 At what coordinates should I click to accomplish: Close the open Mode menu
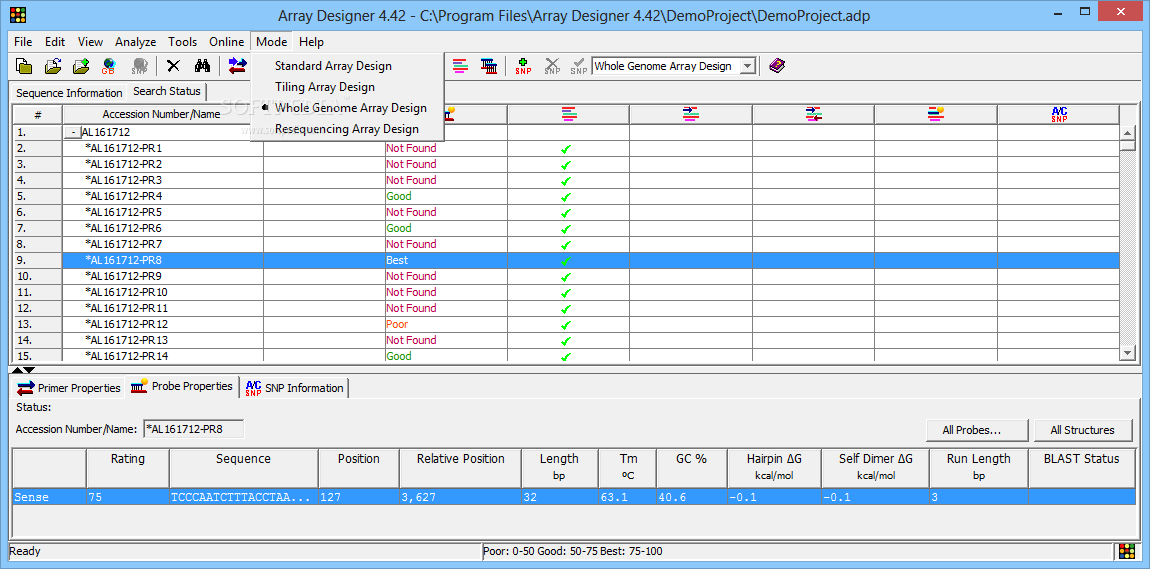[x=271, y=42]
